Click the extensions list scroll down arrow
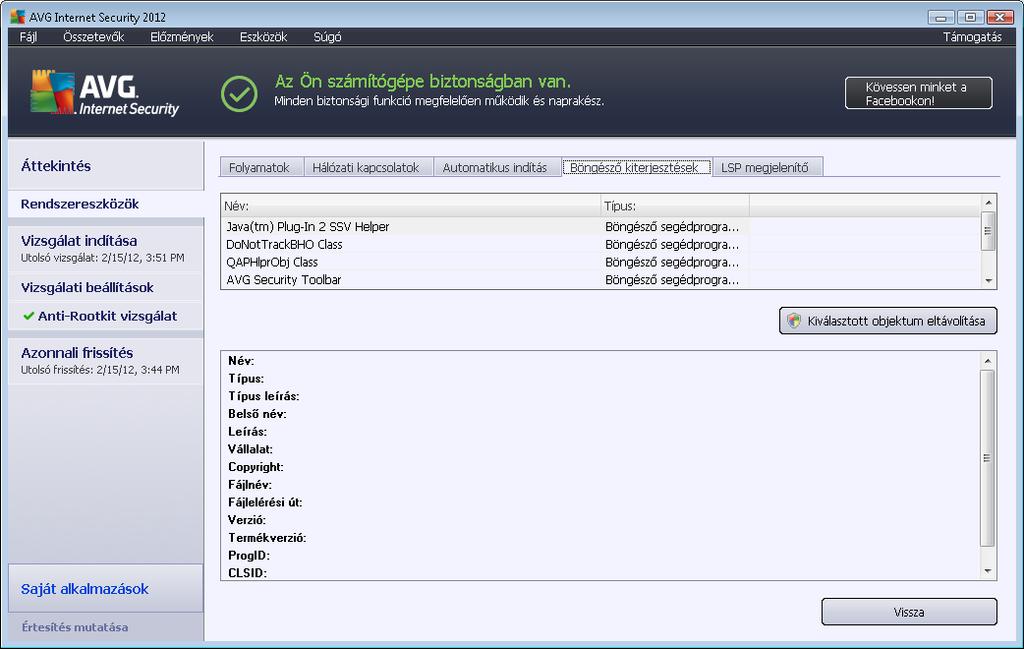1024x649 pixels. pyautogui.click(x=988, y=280)
